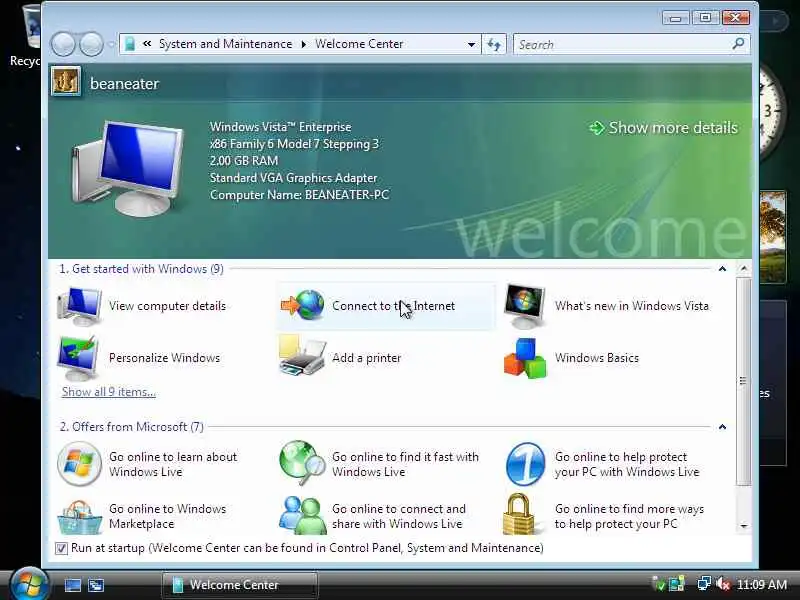Viewport: 800px width, 600px height.
Task: Click the Forward navigation button
Action: point(92,44)
